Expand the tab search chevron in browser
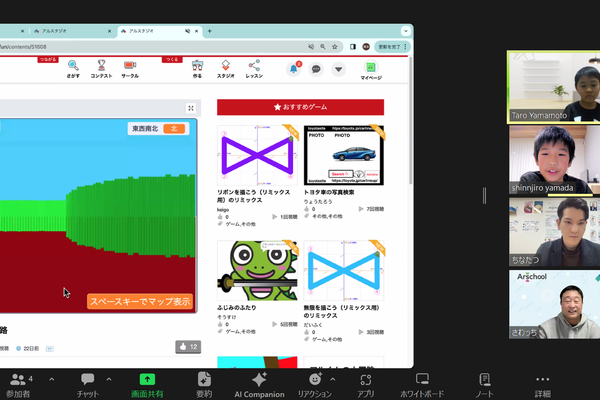Viewport: 600px width, 400px height. 406,31
